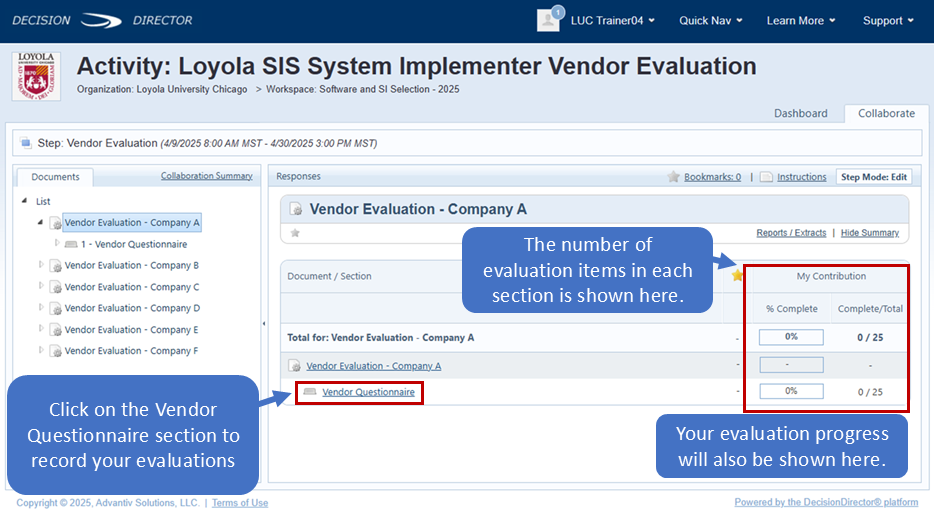Open the Learn More dropdown menu
This screenshot has height=516, width=934.
tap(801, 20)
